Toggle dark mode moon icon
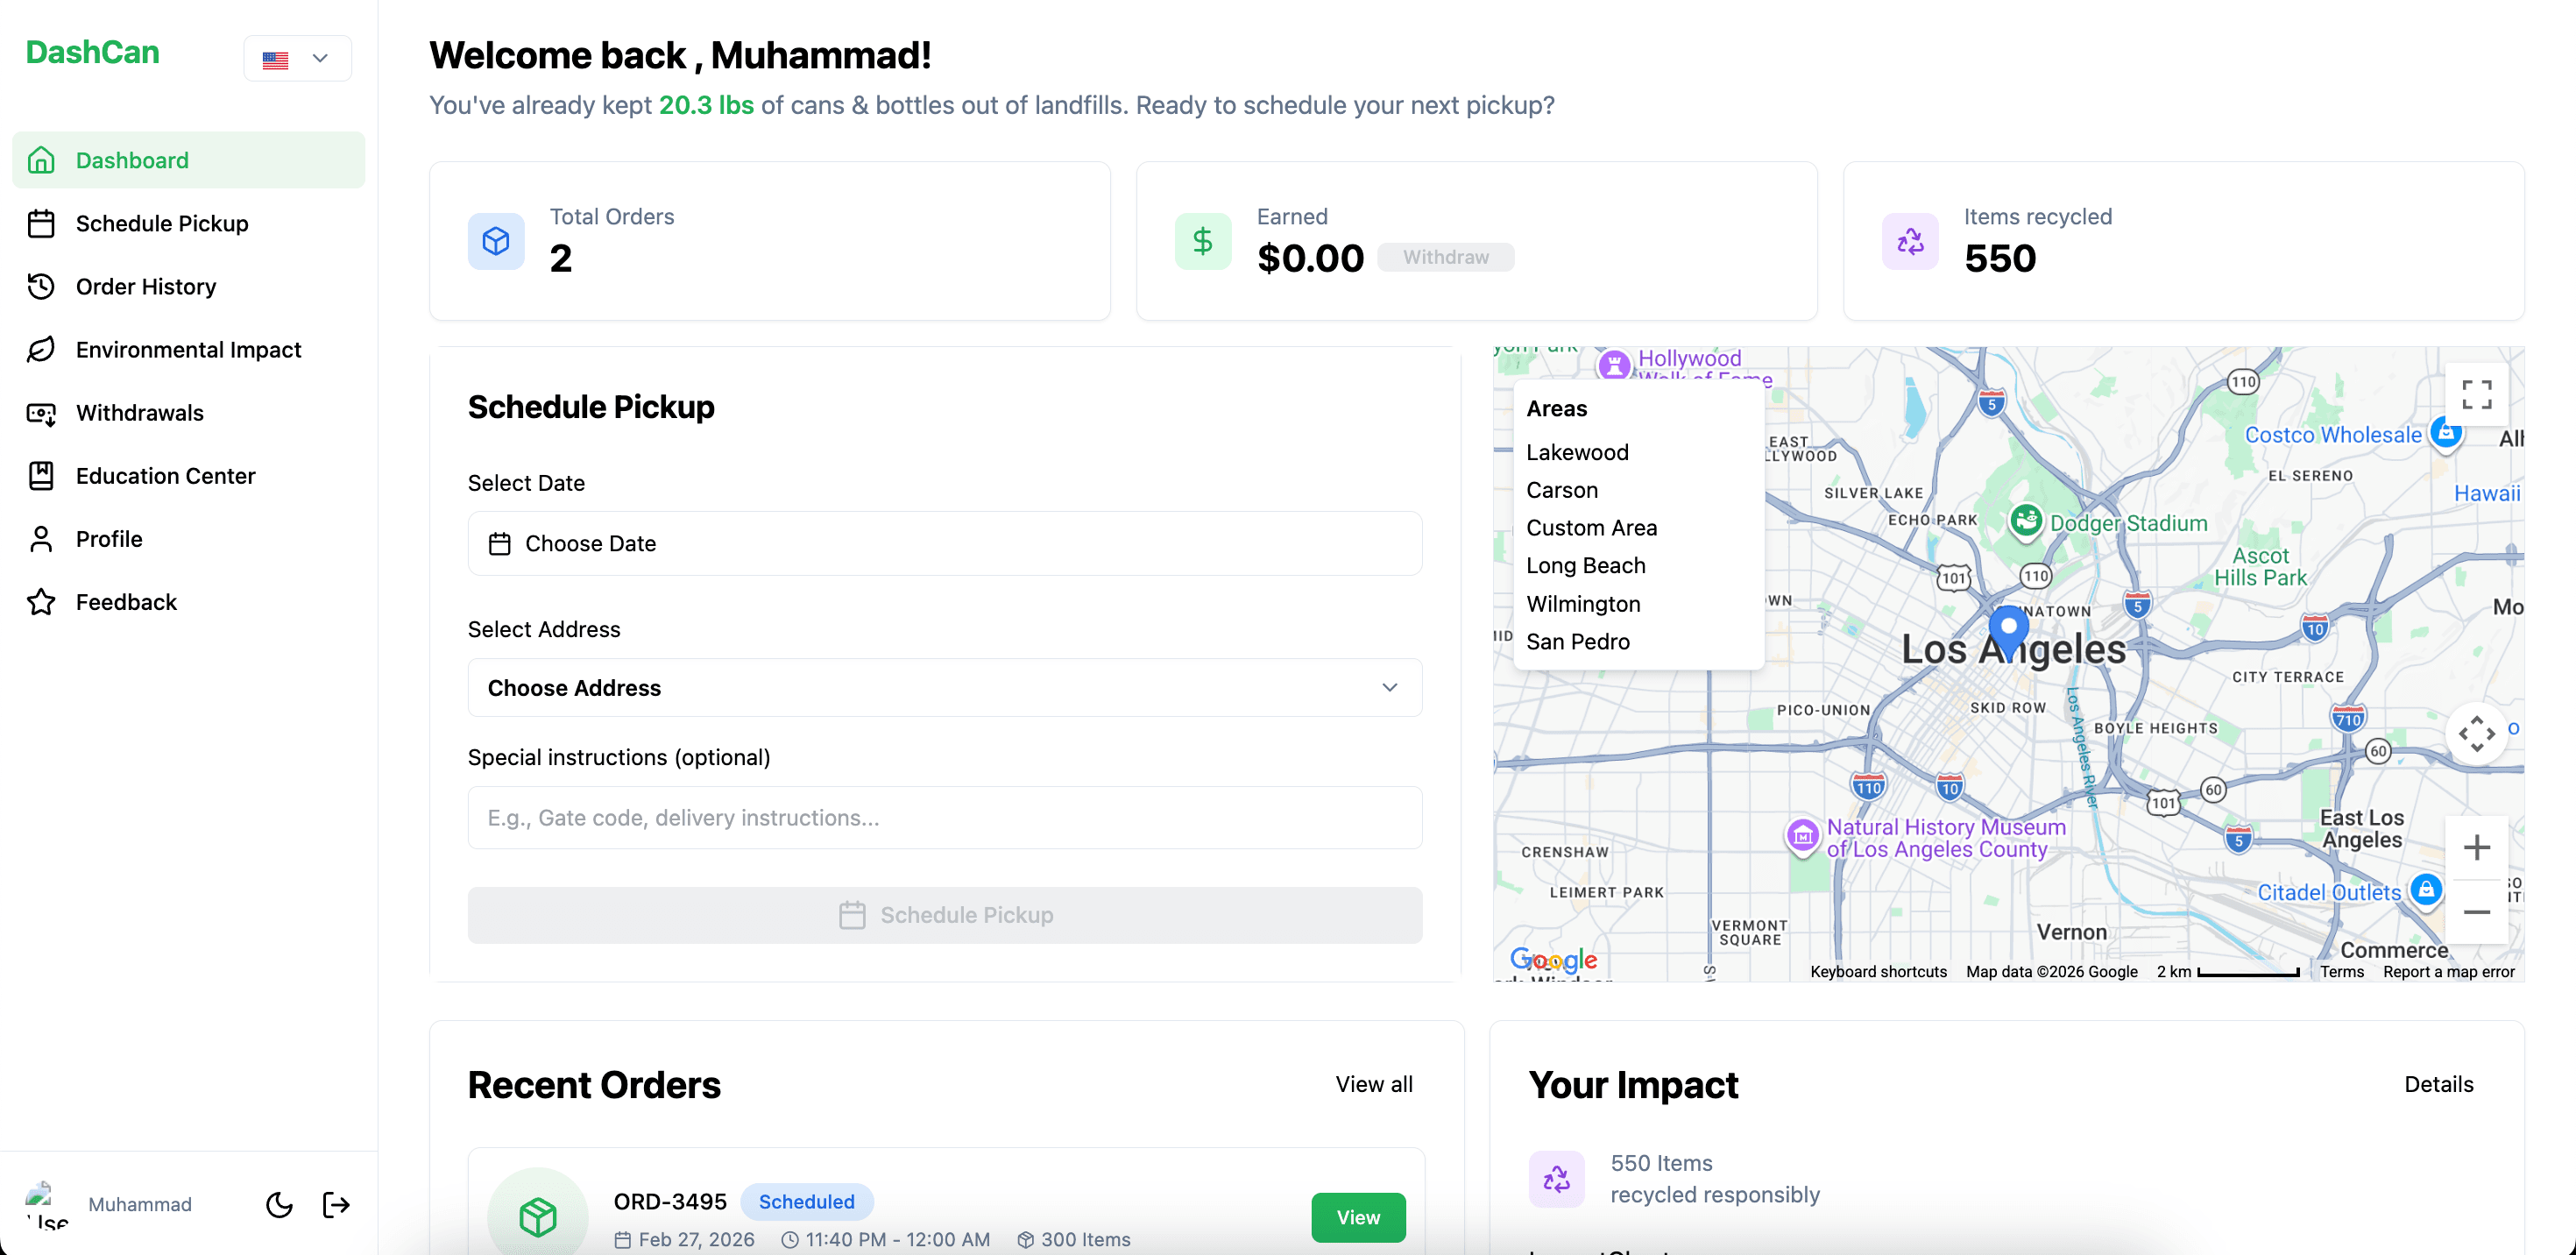 279,1204
